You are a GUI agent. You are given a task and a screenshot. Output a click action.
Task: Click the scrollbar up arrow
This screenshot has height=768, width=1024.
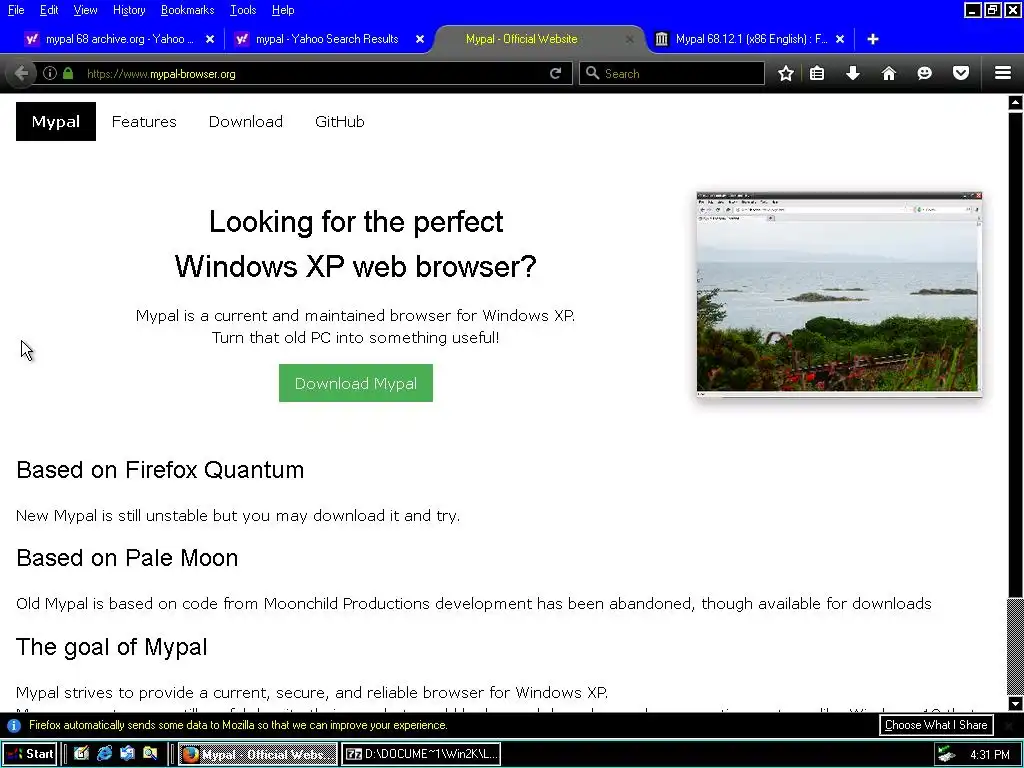coord(1015,103)
